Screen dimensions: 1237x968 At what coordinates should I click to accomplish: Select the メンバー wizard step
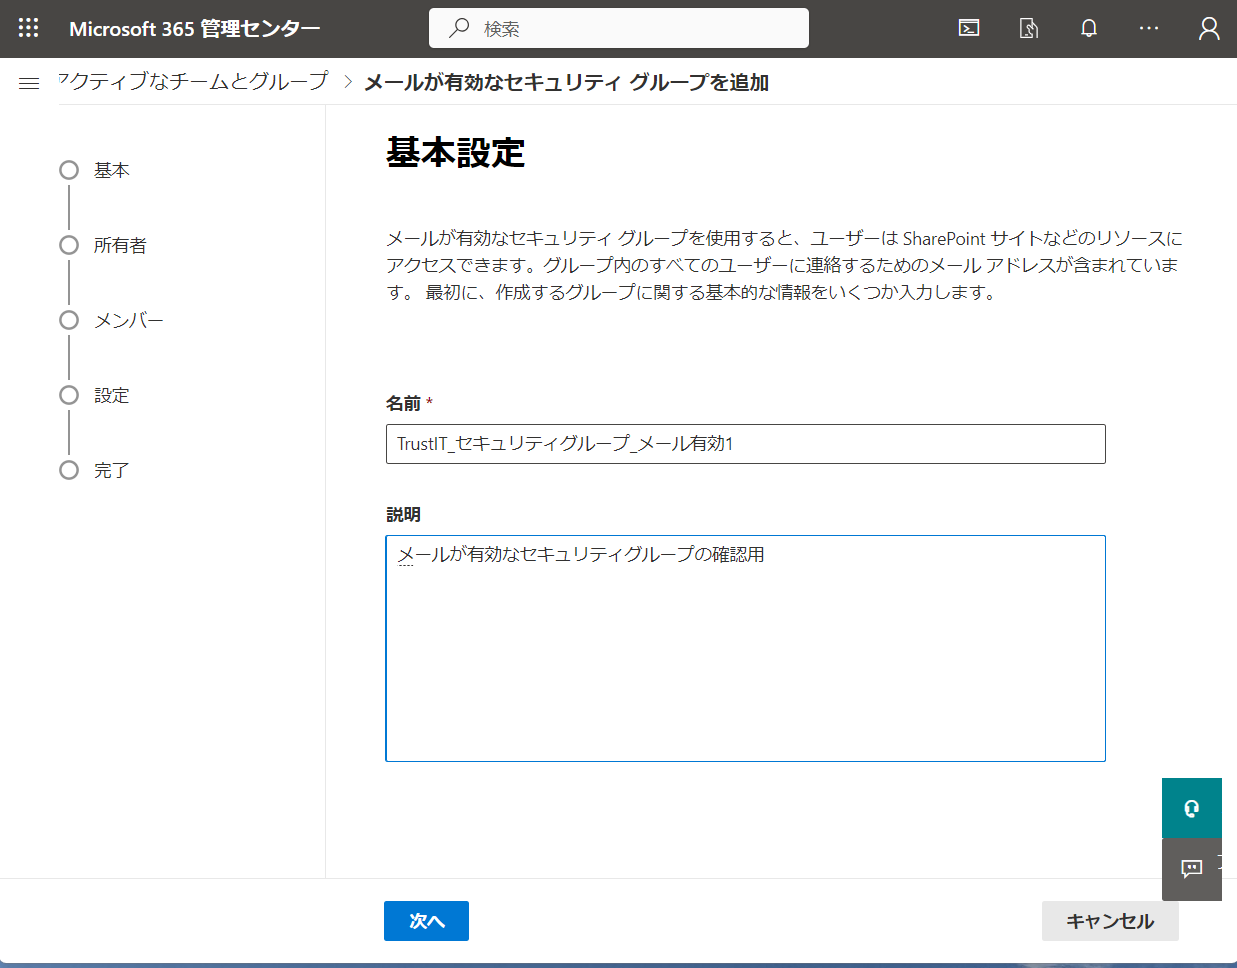[x=111, y=320]
